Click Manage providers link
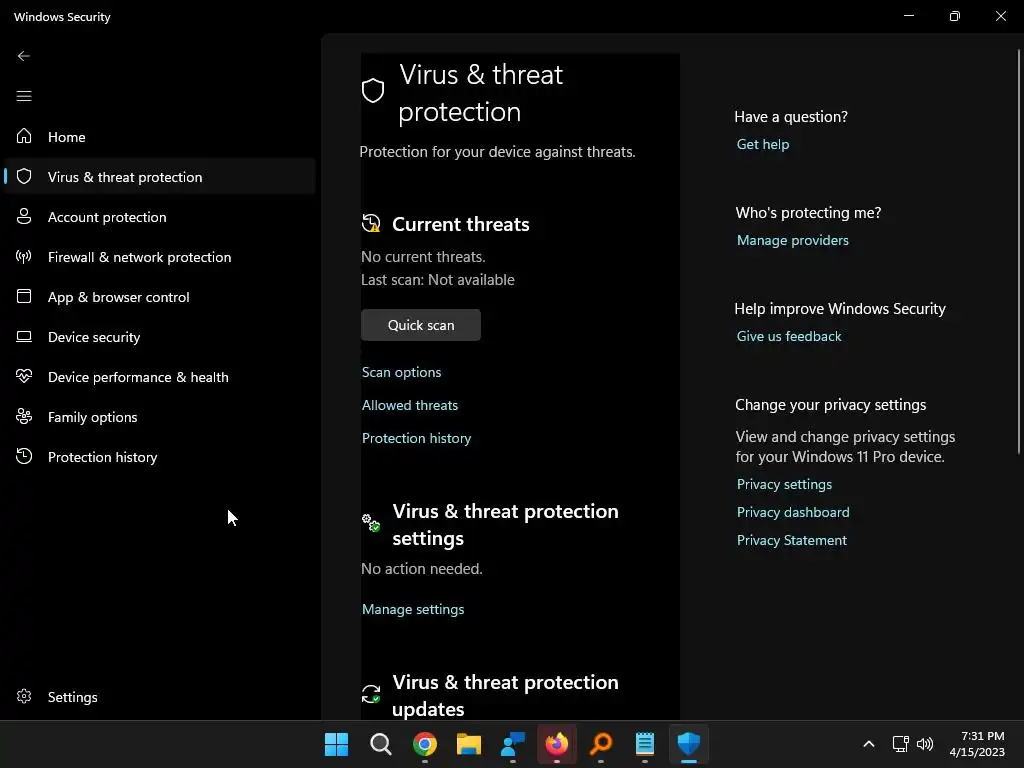The image size is (1024, 768). pyautogui.click(x=793, y=240)
